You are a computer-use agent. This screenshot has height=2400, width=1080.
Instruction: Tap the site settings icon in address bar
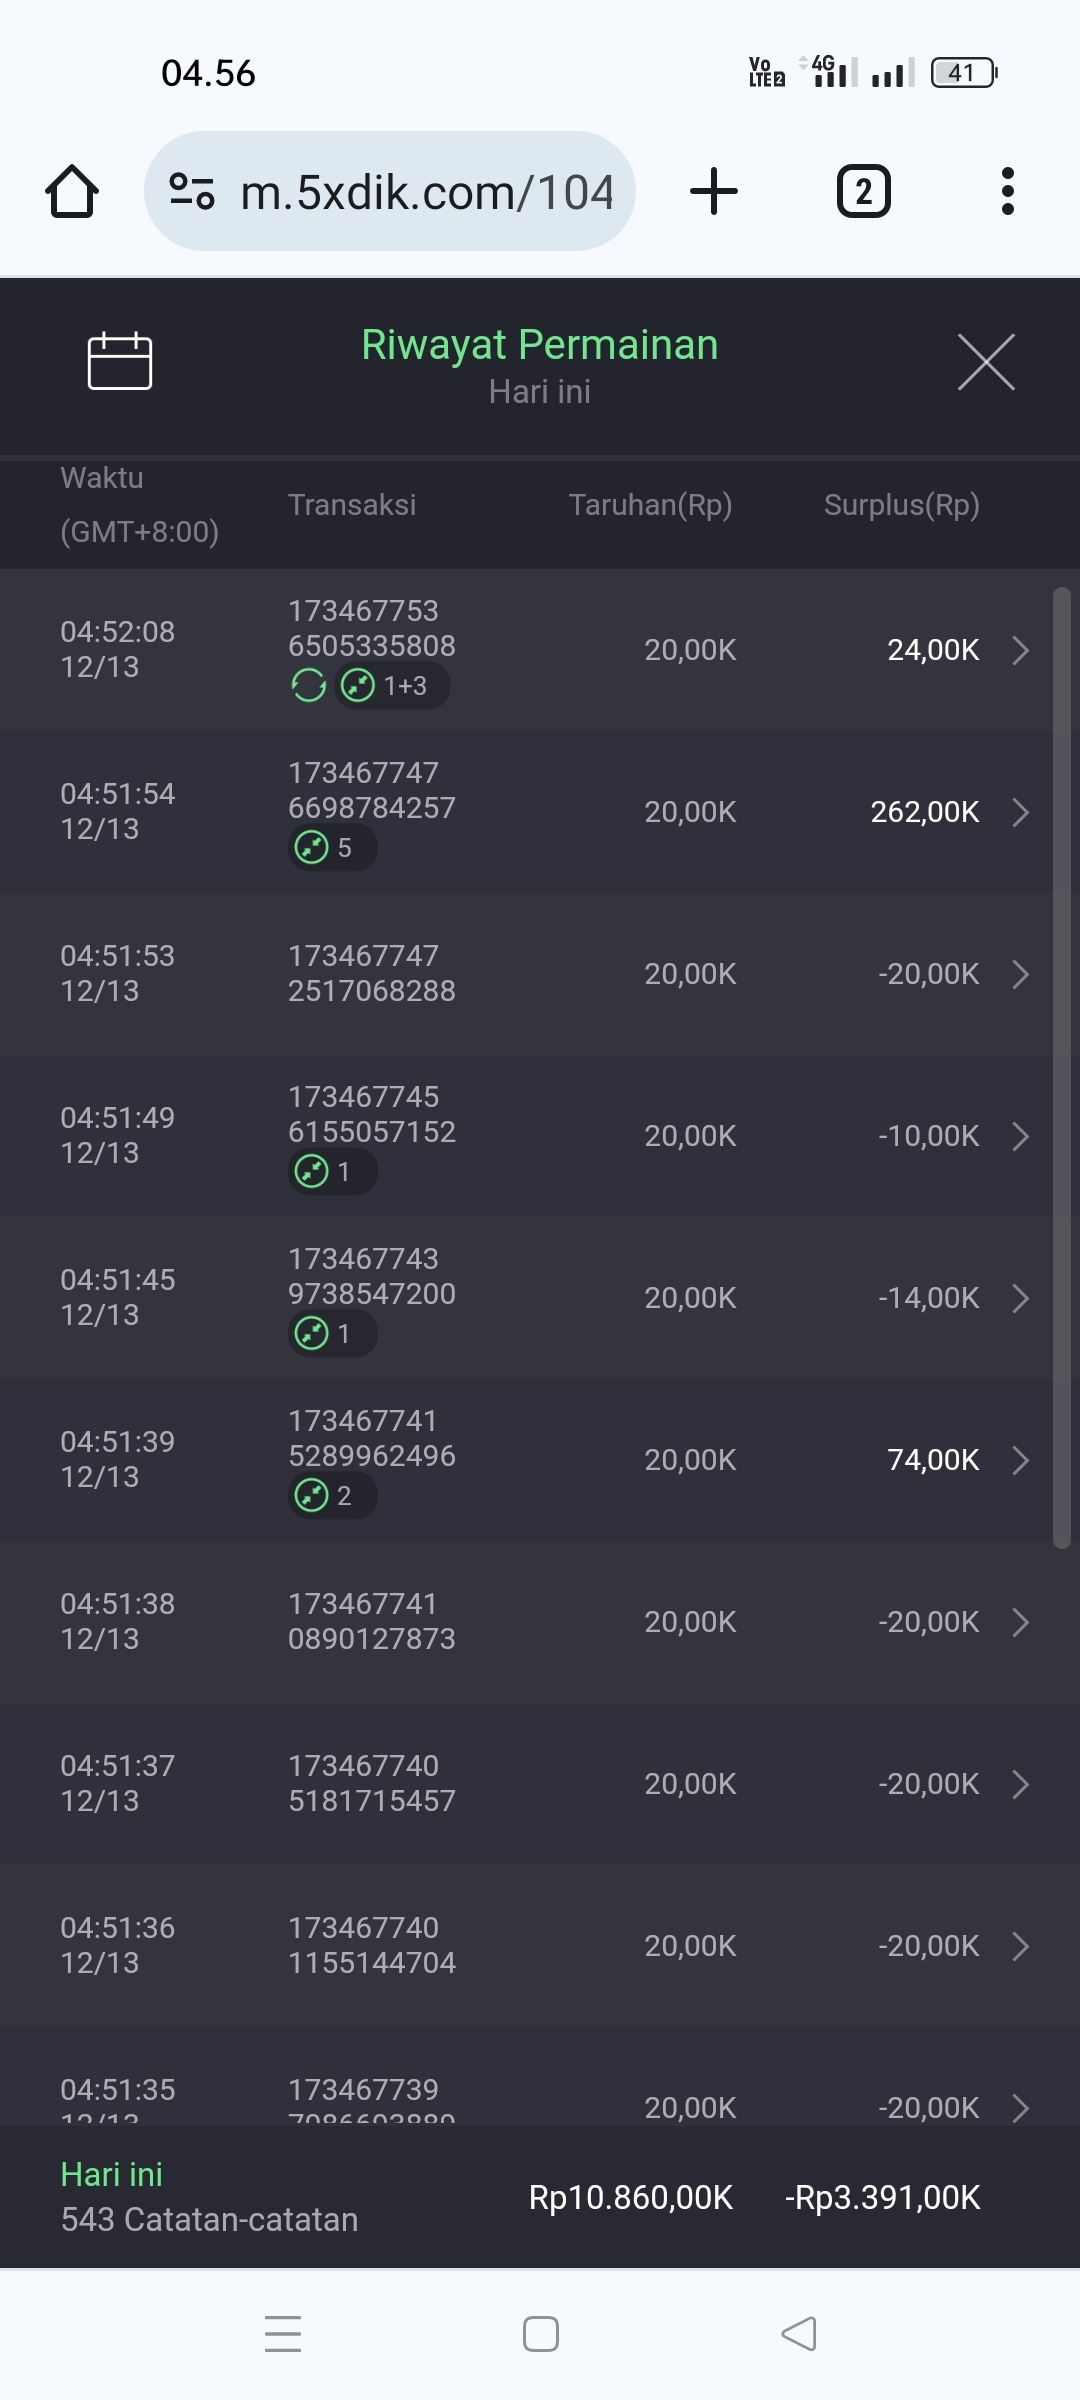tap(192, 191)
